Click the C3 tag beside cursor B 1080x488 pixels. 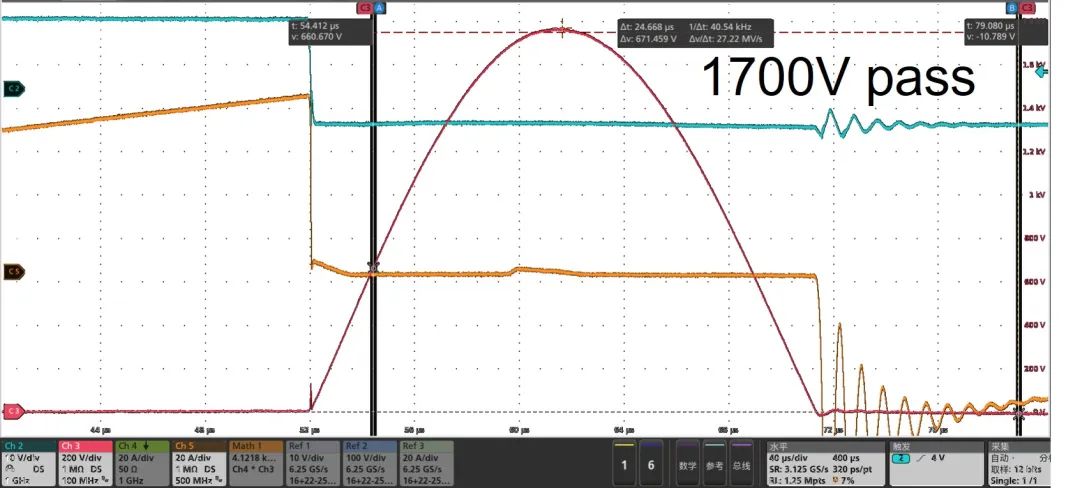[x=1027, y=8]
